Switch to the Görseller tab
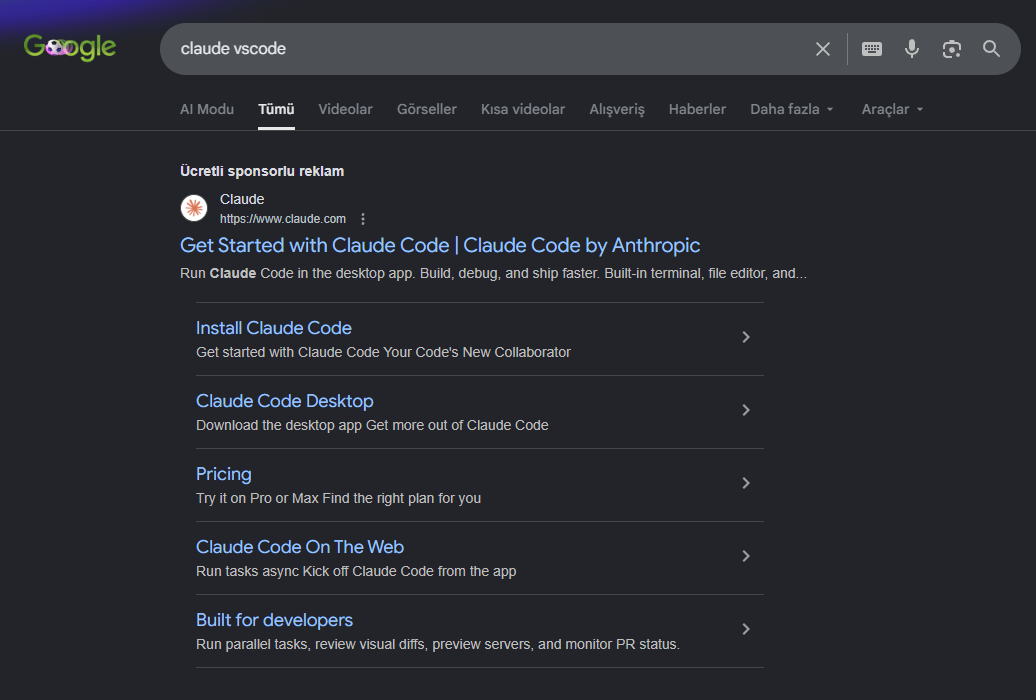Screen dimensions: 1036x700 point(427,109)
